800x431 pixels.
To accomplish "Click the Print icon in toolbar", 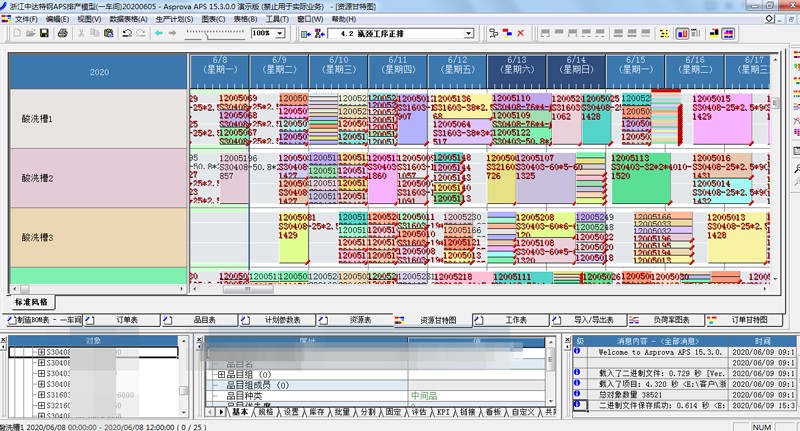I will (x=63, y=34).
